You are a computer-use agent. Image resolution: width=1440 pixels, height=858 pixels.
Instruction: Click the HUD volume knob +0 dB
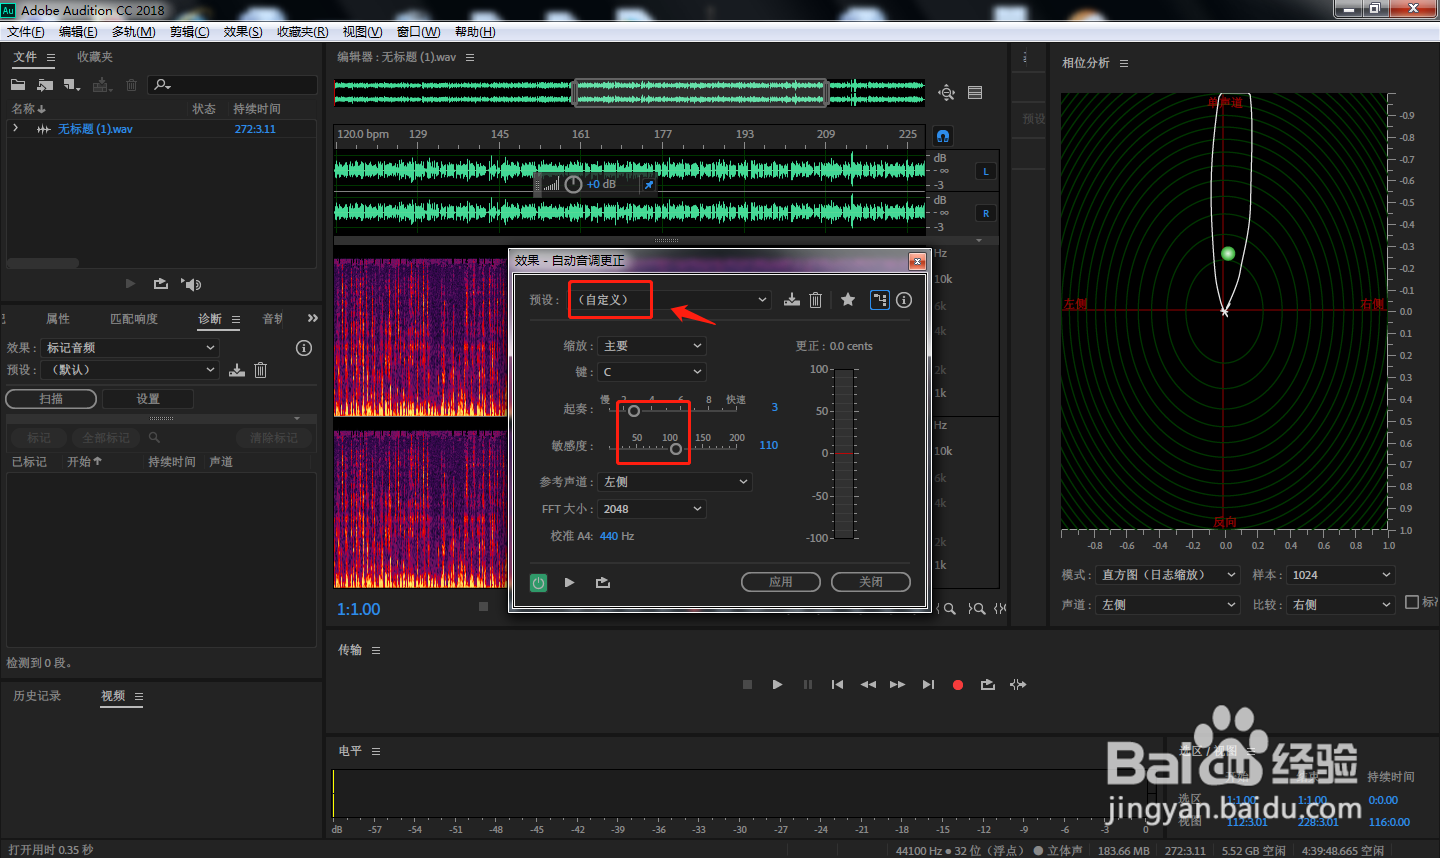573,185
